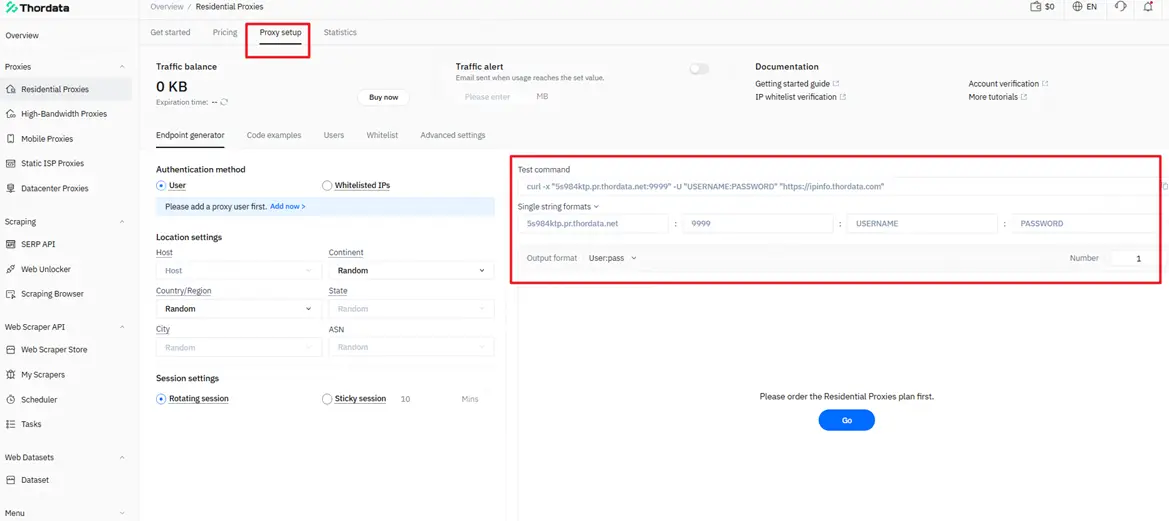Viewport: 1169px width, 521px height.
Task: Collapse the Proxies sidebar section
Action: (x=123, y=67)
